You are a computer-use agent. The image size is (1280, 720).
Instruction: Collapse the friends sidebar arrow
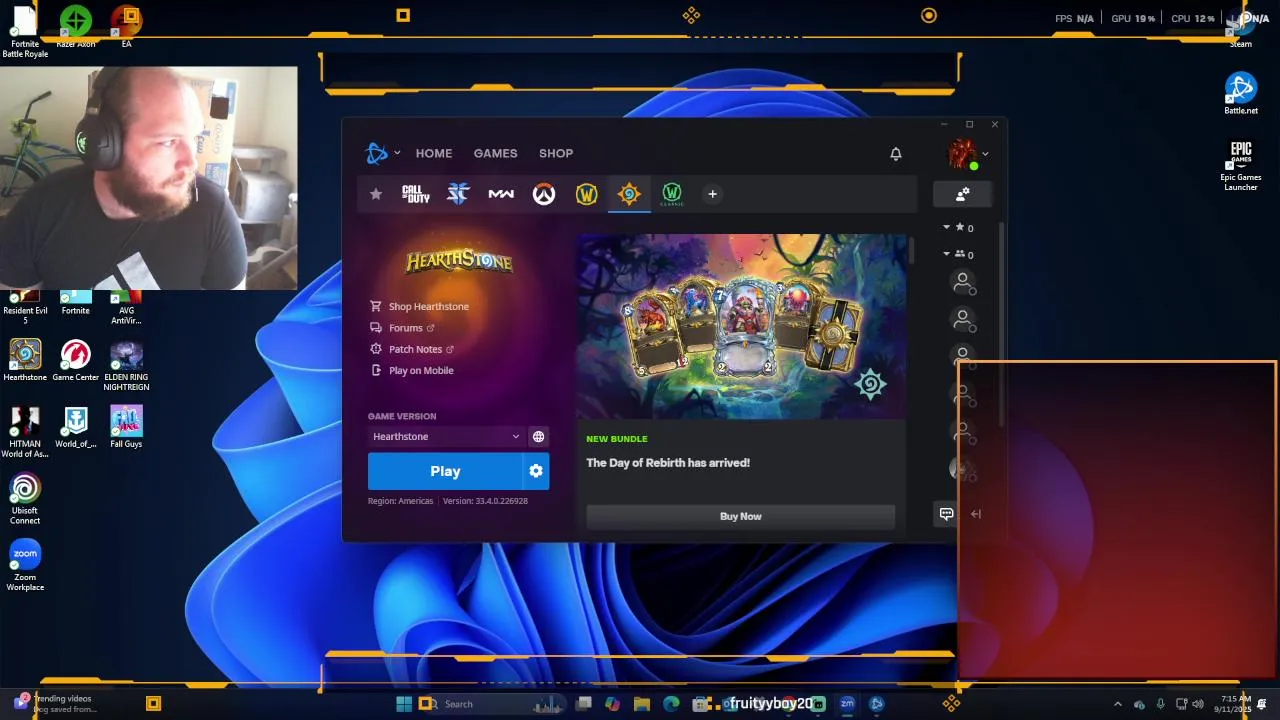coord(976,514)
